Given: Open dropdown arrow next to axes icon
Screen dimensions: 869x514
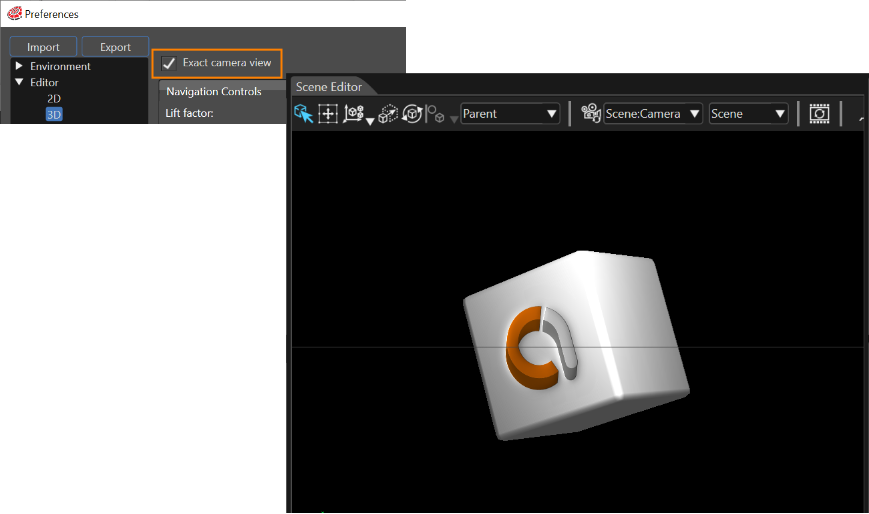Looking at the screenshot, I should pos(370,121).
